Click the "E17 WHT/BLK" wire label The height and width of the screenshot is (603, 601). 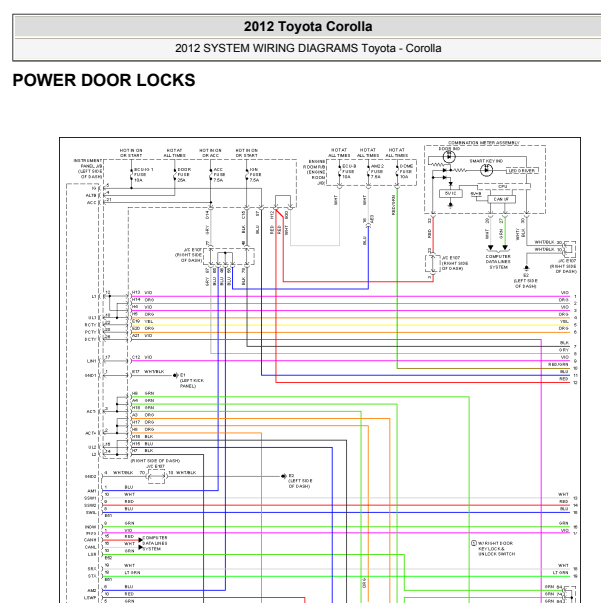coord(148,371)
